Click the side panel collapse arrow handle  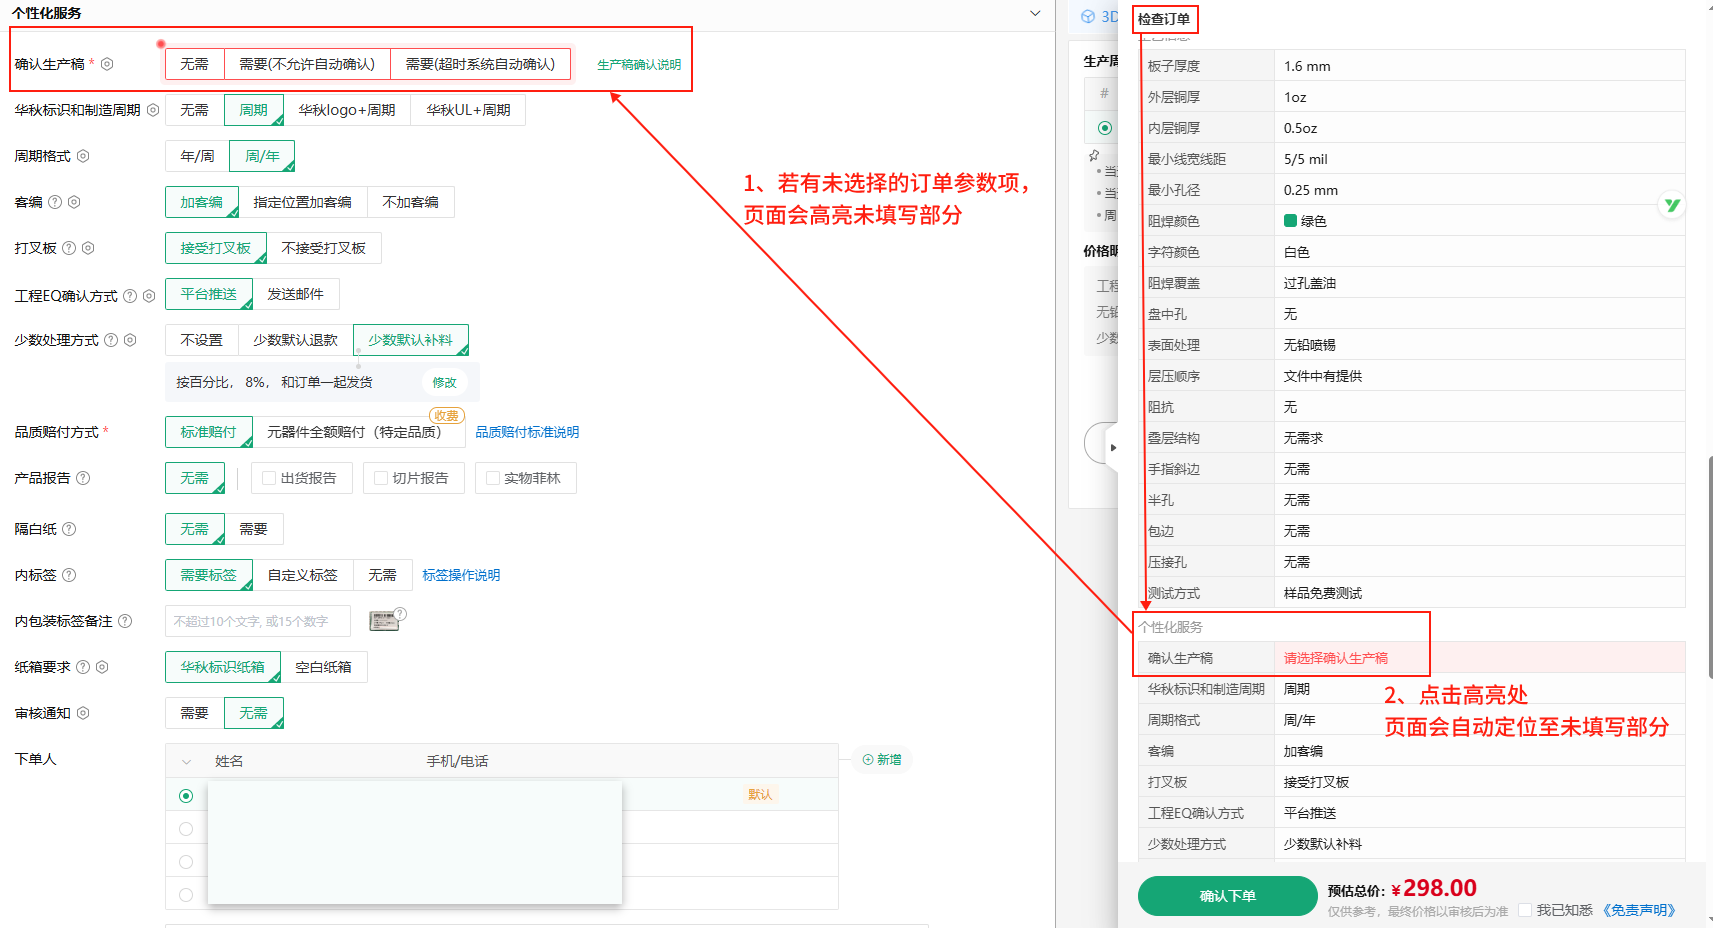(x=1112, y=447)
